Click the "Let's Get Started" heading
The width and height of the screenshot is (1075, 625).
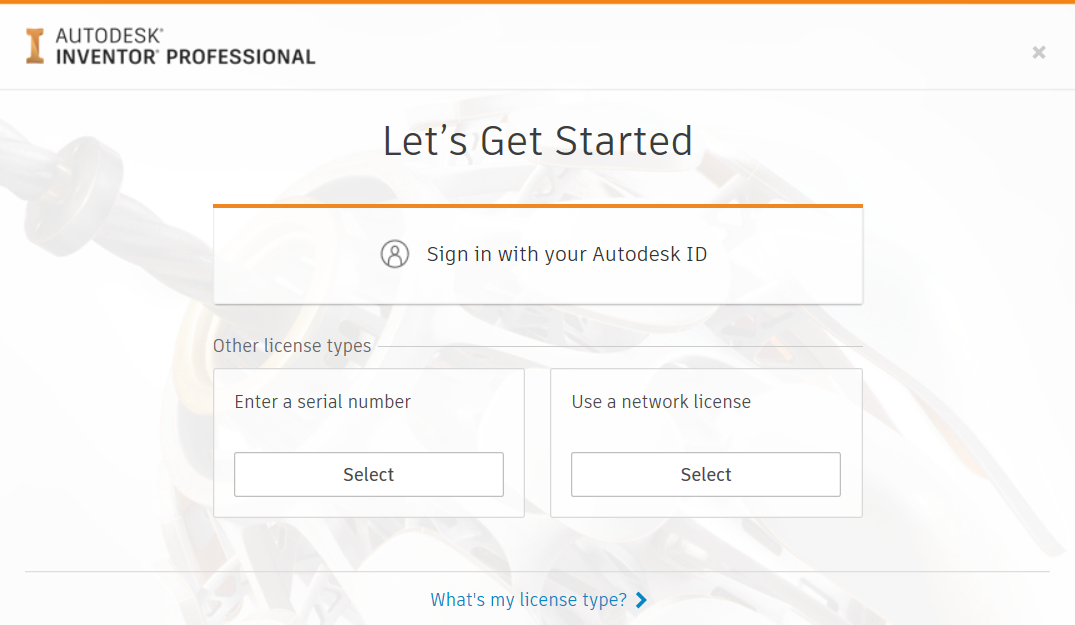click(x=538, y=141)
